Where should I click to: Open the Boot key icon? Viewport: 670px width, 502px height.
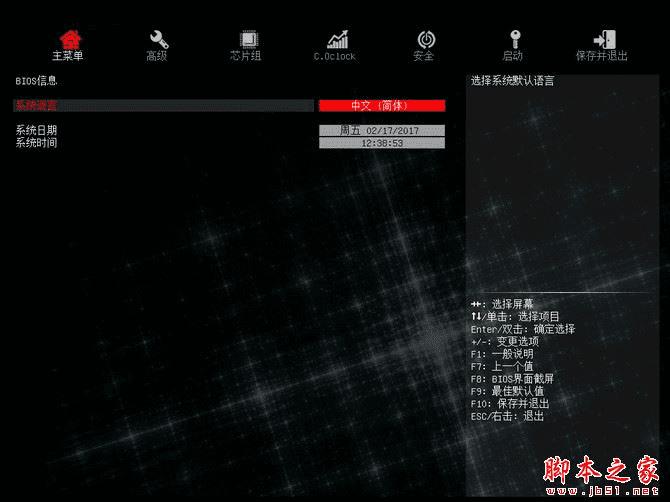pos(515,39)
